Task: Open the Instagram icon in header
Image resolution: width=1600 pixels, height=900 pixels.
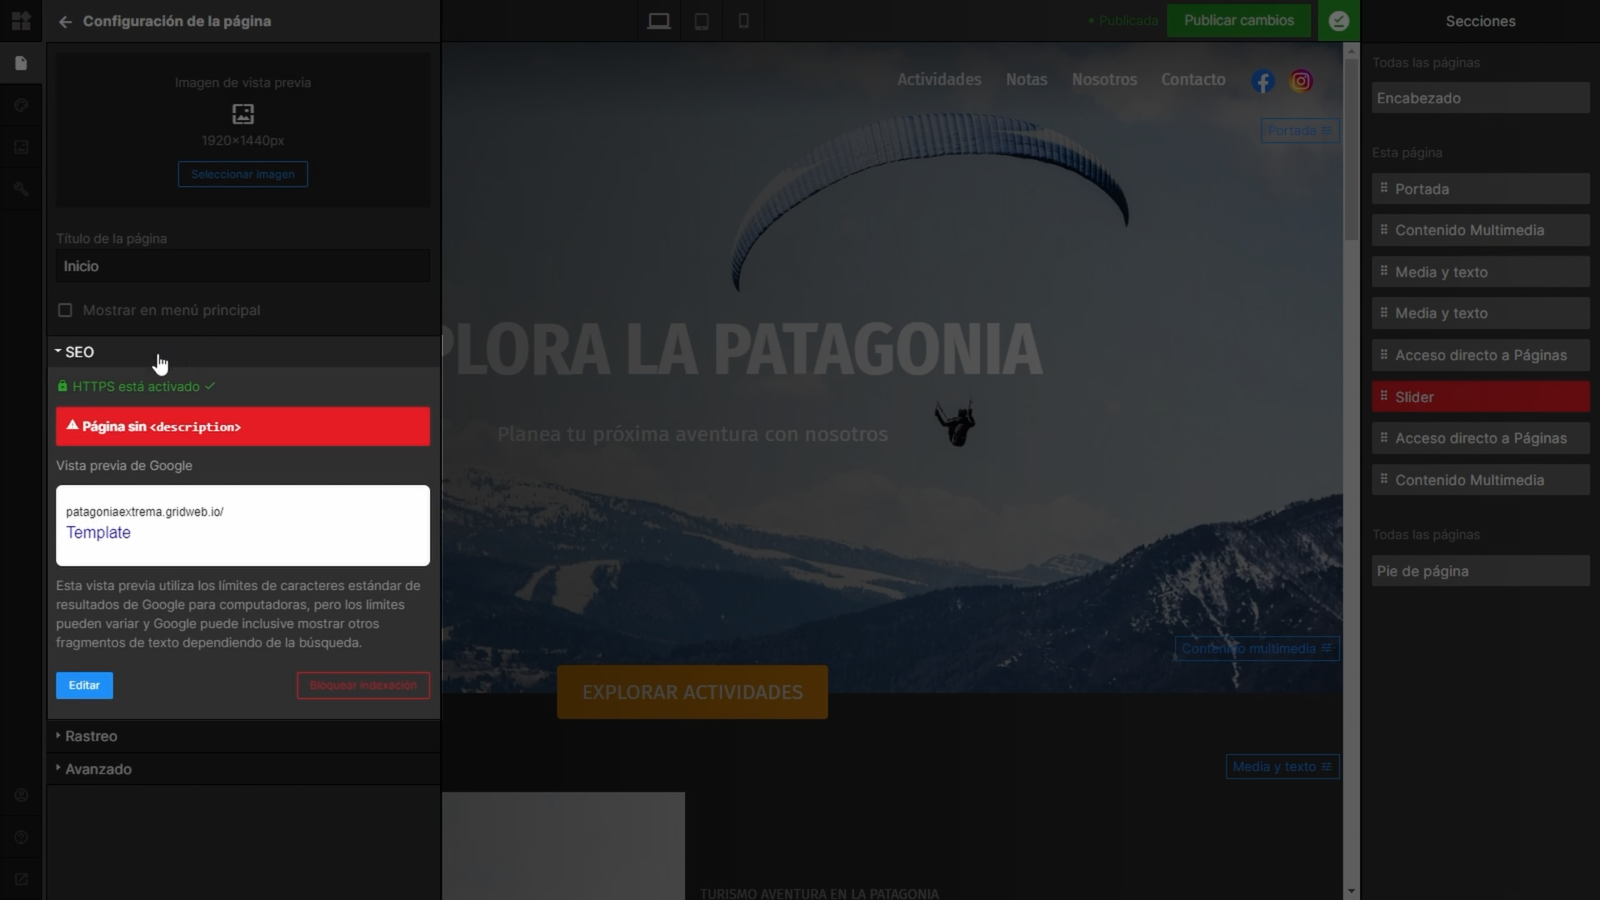Action: (x=1301, y=81)
